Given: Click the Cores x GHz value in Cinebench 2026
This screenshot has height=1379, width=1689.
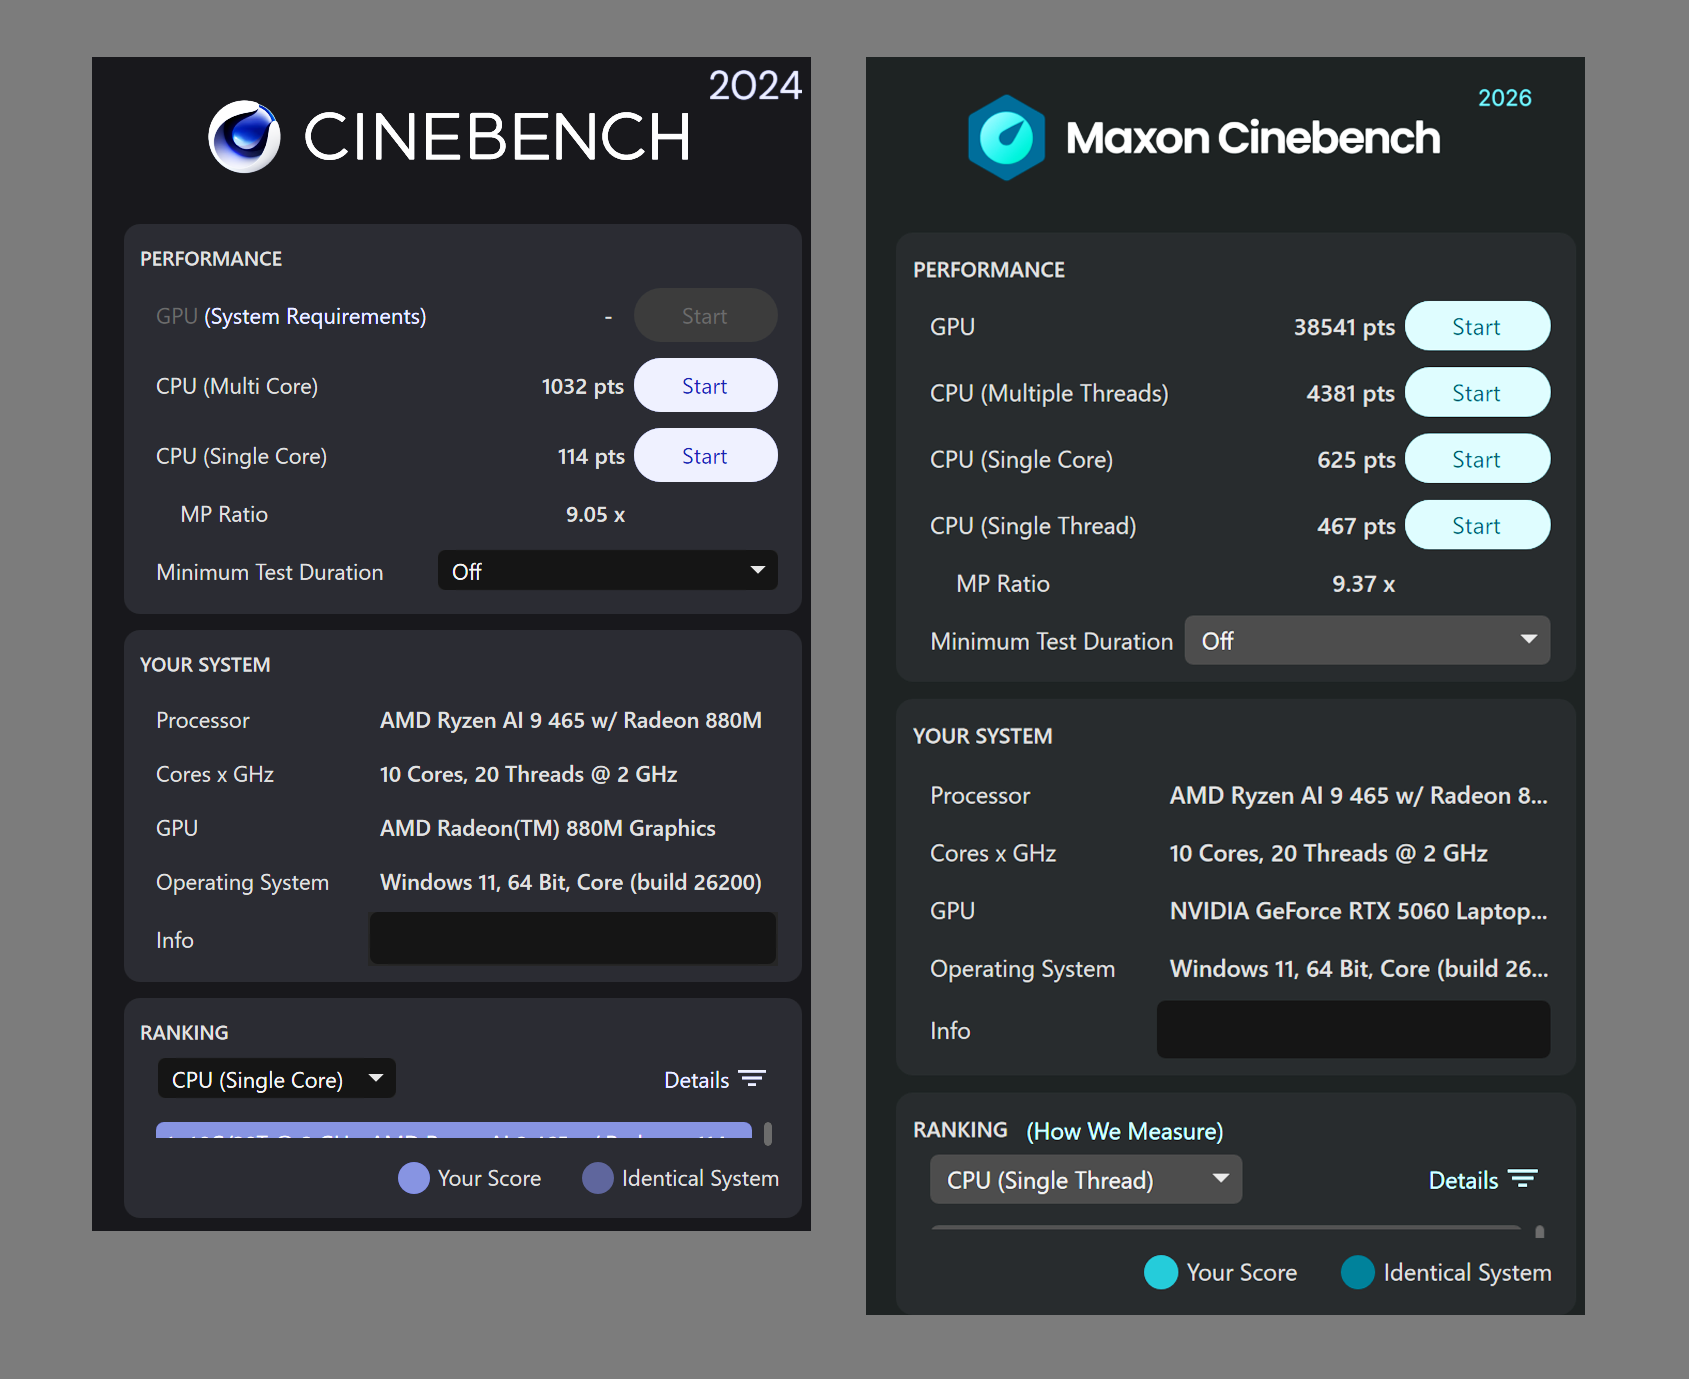Looking at the screenshot, I should tap(1329, 853).
